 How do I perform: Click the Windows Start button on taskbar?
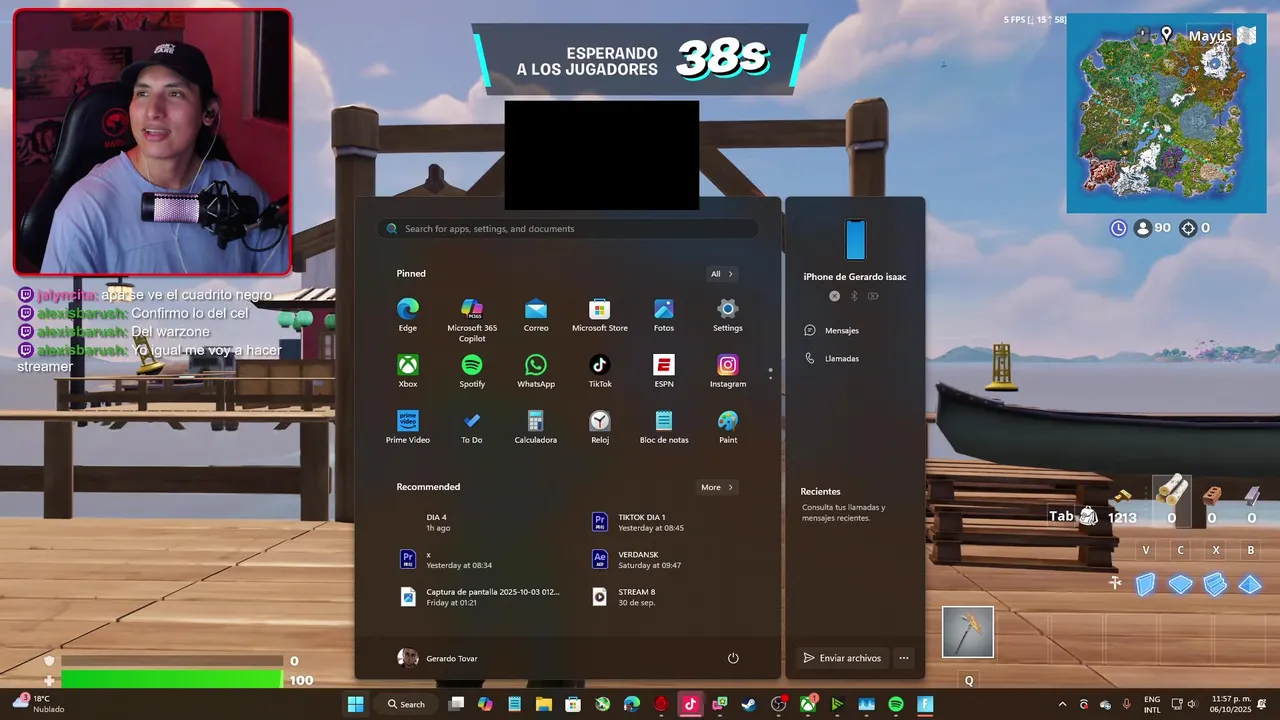tap(355, 704)
